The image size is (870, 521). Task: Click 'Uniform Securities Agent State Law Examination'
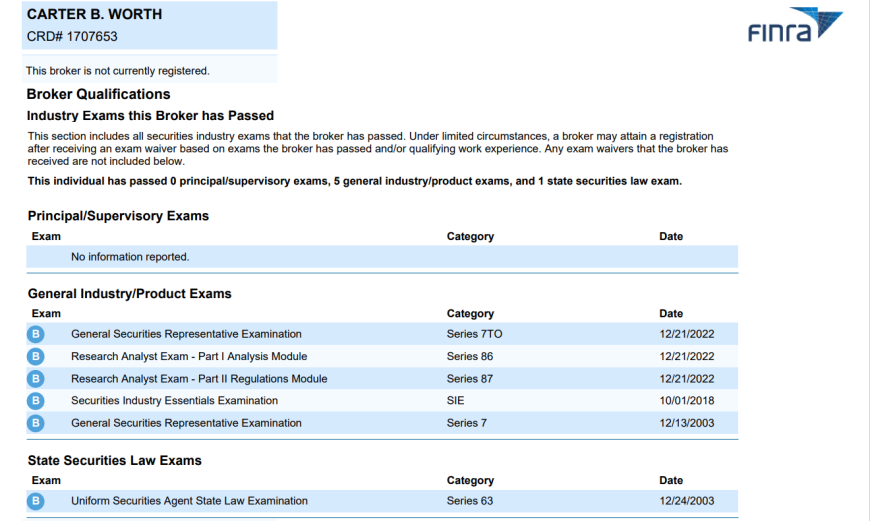(x=189, y=501)
